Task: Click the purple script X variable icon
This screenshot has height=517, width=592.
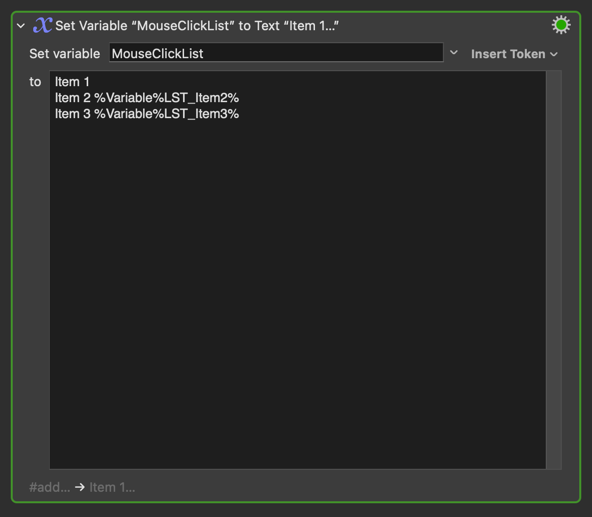Action: click(x=42, y=25)
